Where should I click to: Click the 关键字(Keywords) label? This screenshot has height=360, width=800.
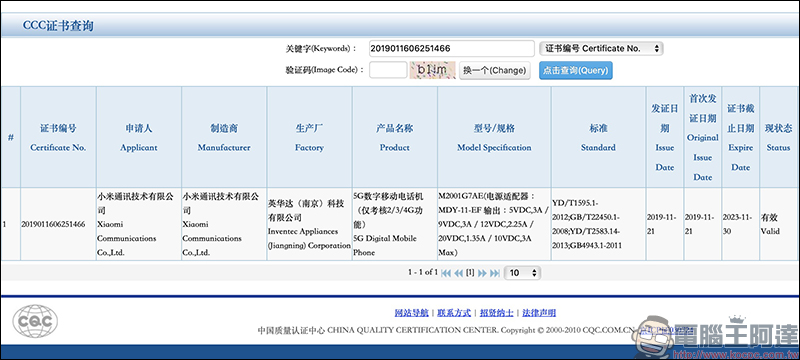321,48
